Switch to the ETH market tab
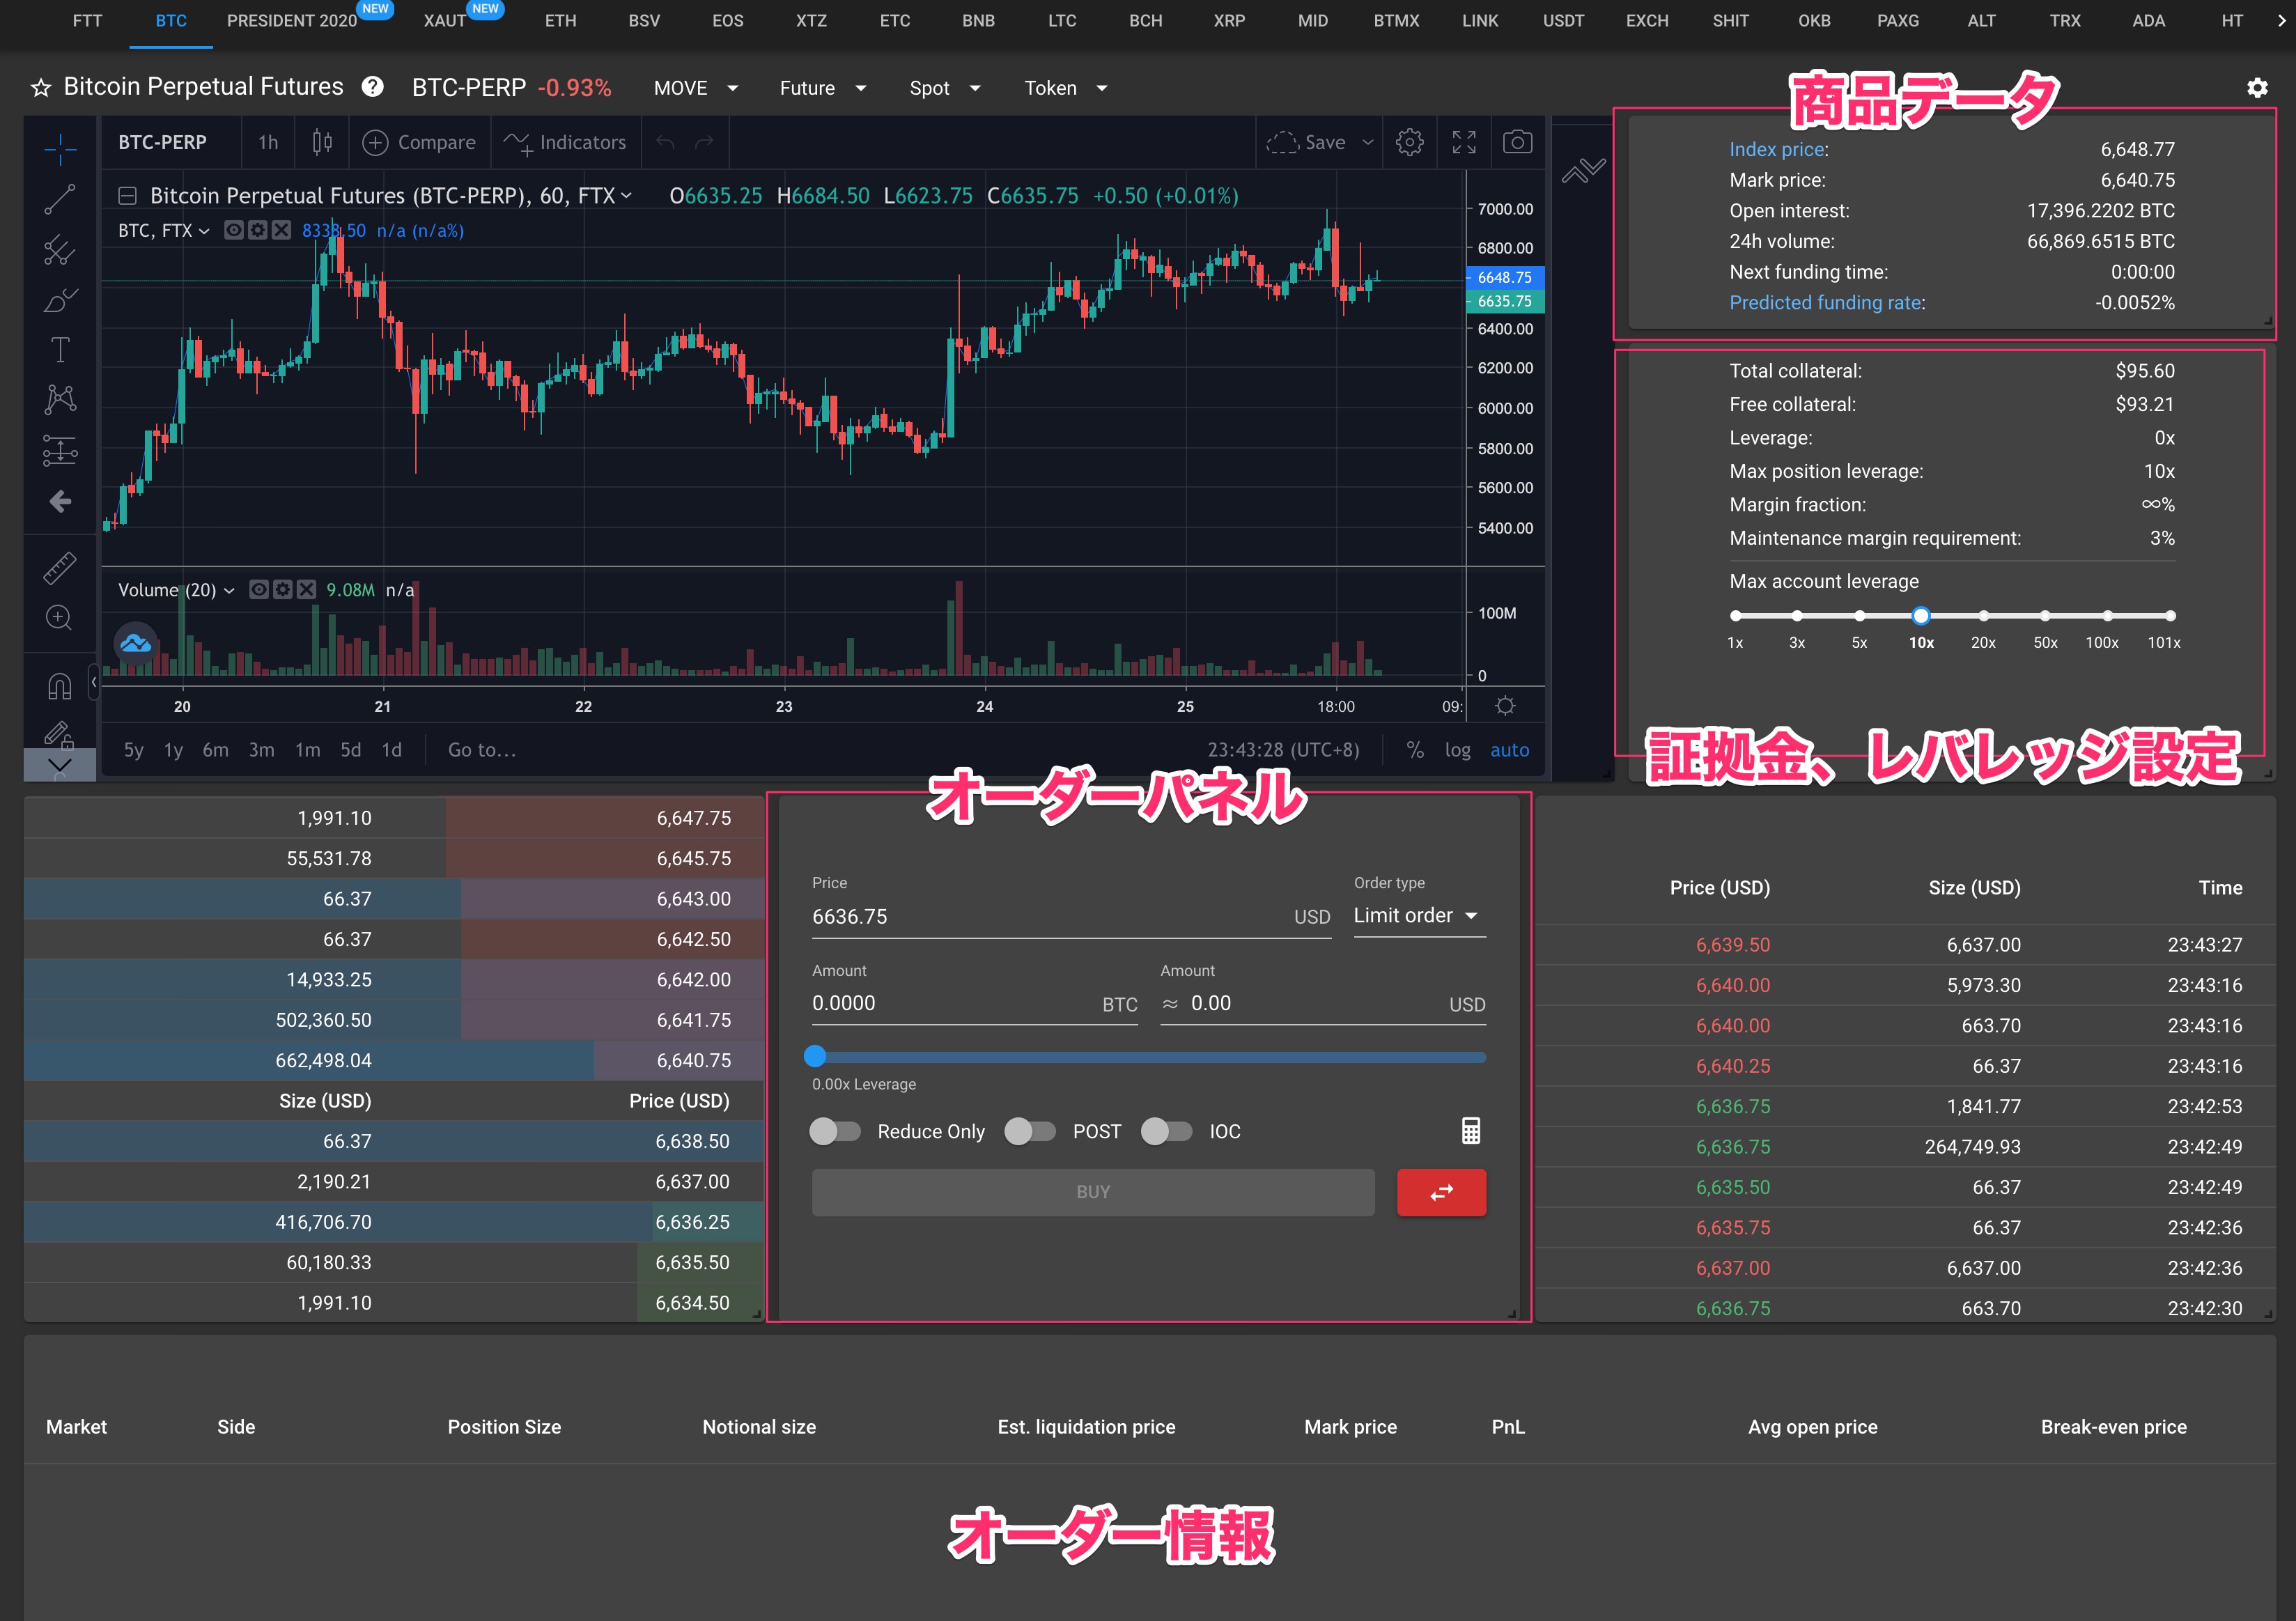 coord(560,21)
